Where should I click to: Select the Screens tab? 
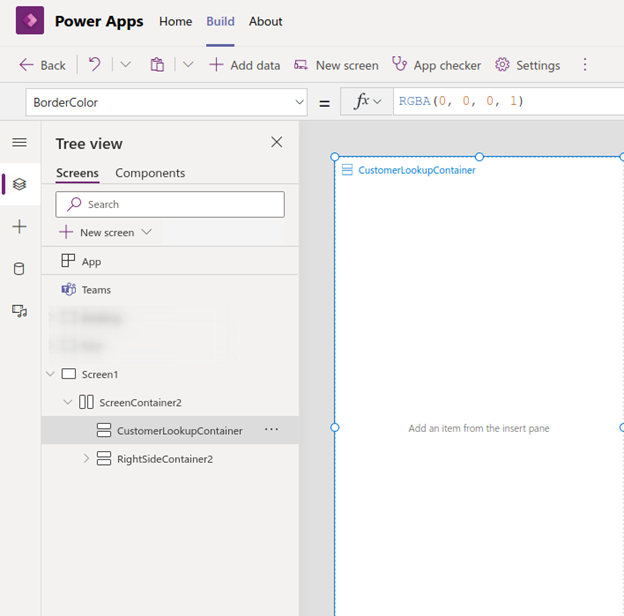[77, 173]
